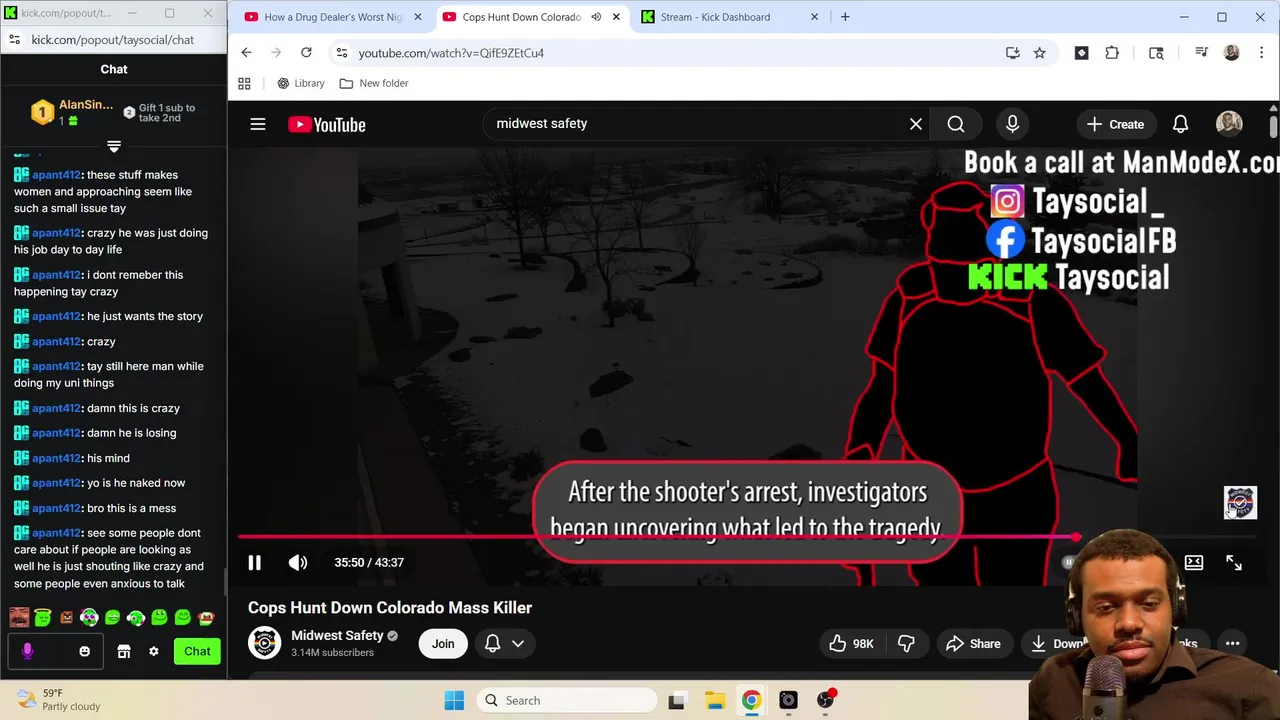Focus the youtube.com address bar URL
Image resolution: width=1280 pixels, height=720 pixels.
point(451,53)
